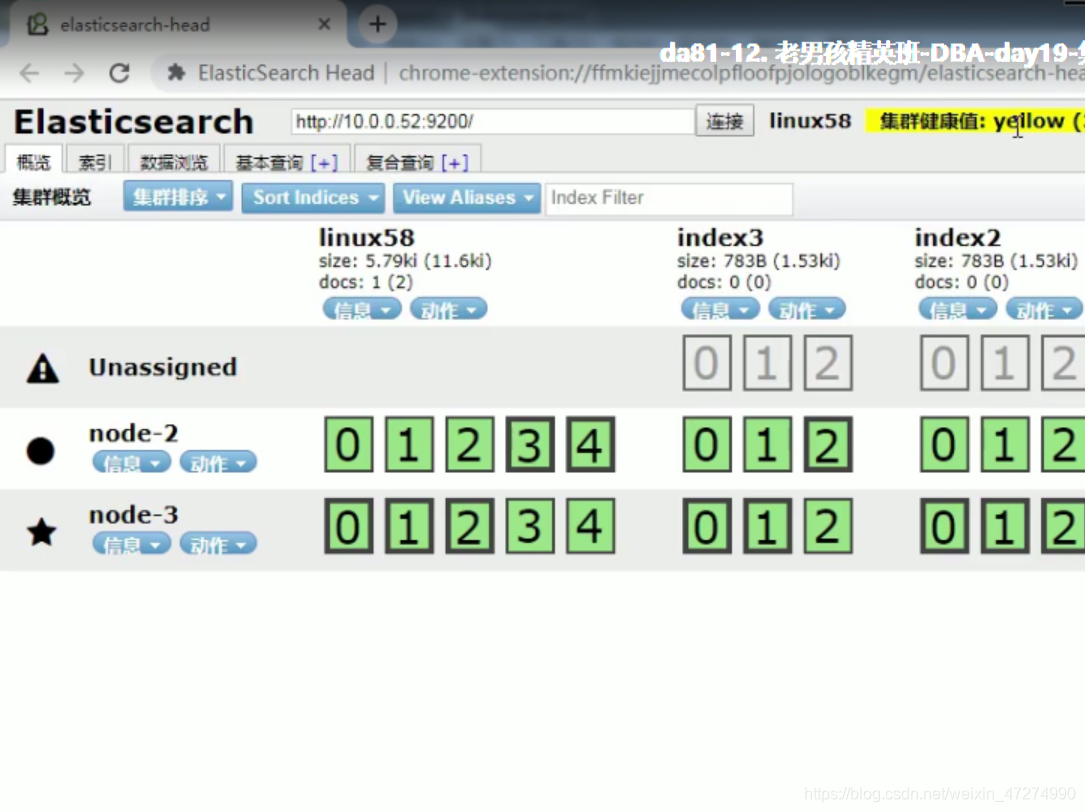Switch to the 基本查询 tab
1085x812 pixels.
(286, 161)
